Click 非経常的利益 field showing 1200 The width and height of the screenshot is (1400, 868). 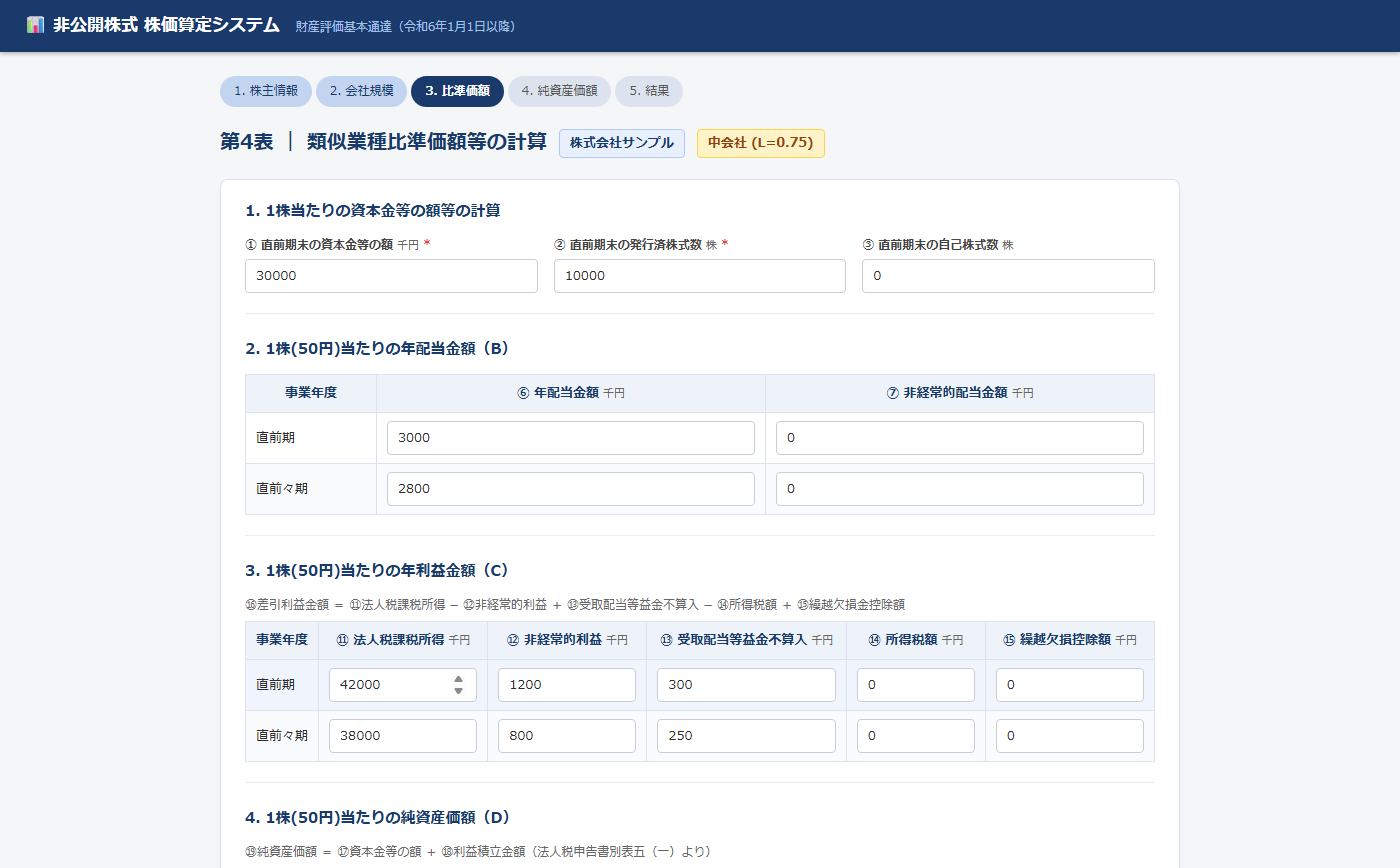click(x=567, y=685)
